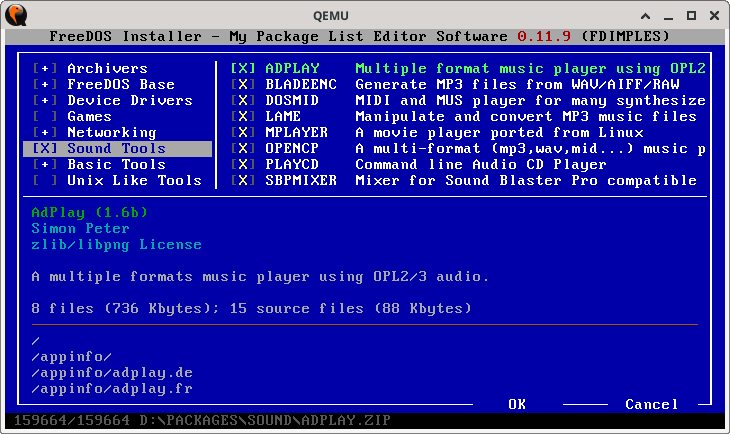Click the '/appinfo/' file list entry
Image resolution: width=730 pixels, height=434 pixels.
coord(72,357)
